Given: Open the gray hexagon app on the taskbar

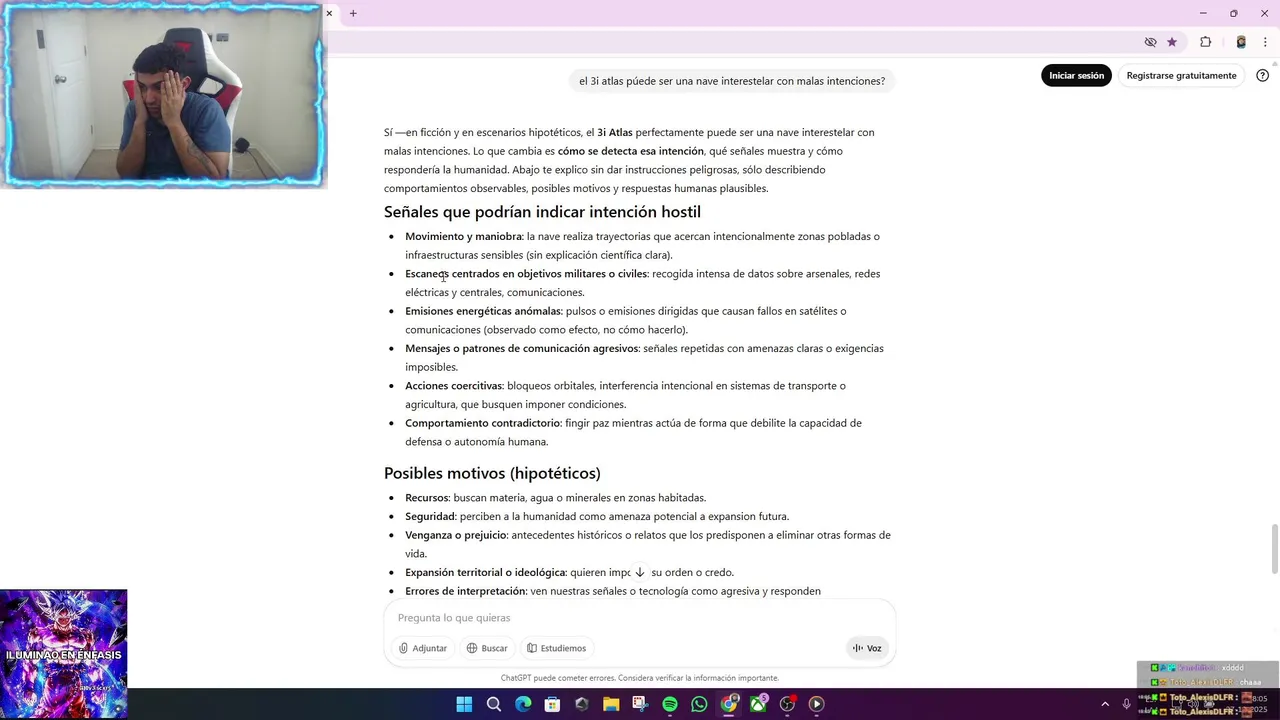Looking at the screenshot, I should tap(582, 704).
